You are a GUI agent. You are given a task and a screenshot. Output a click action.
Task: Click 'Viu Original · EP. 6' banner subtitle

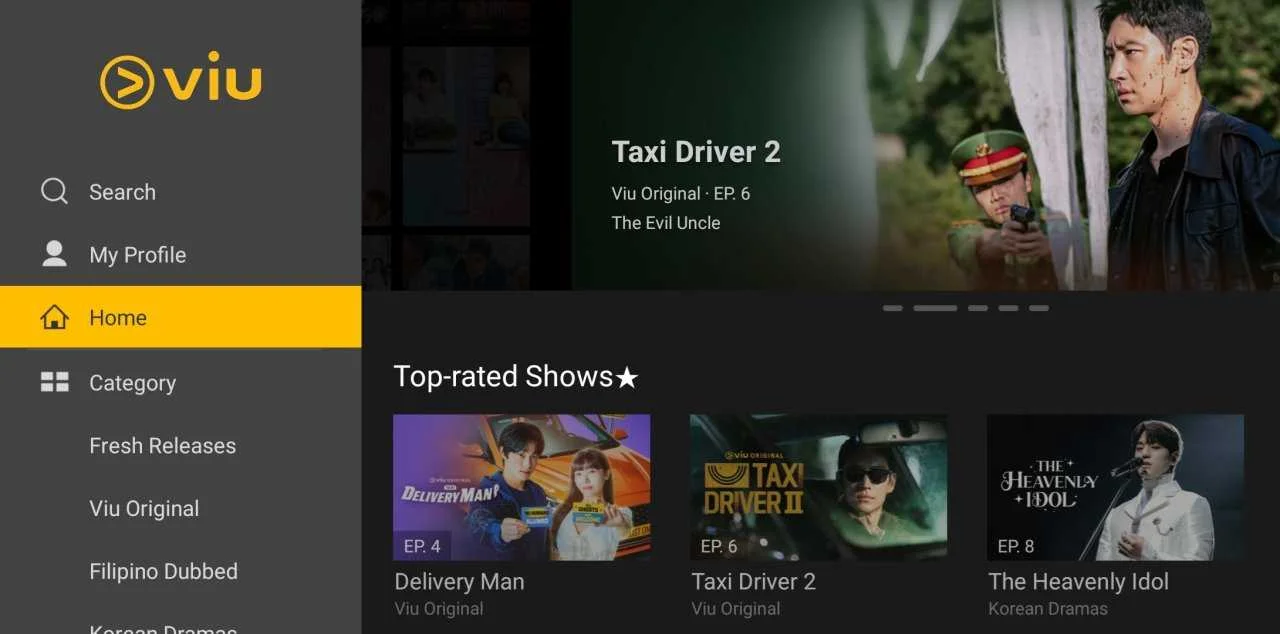click(681, 194)
